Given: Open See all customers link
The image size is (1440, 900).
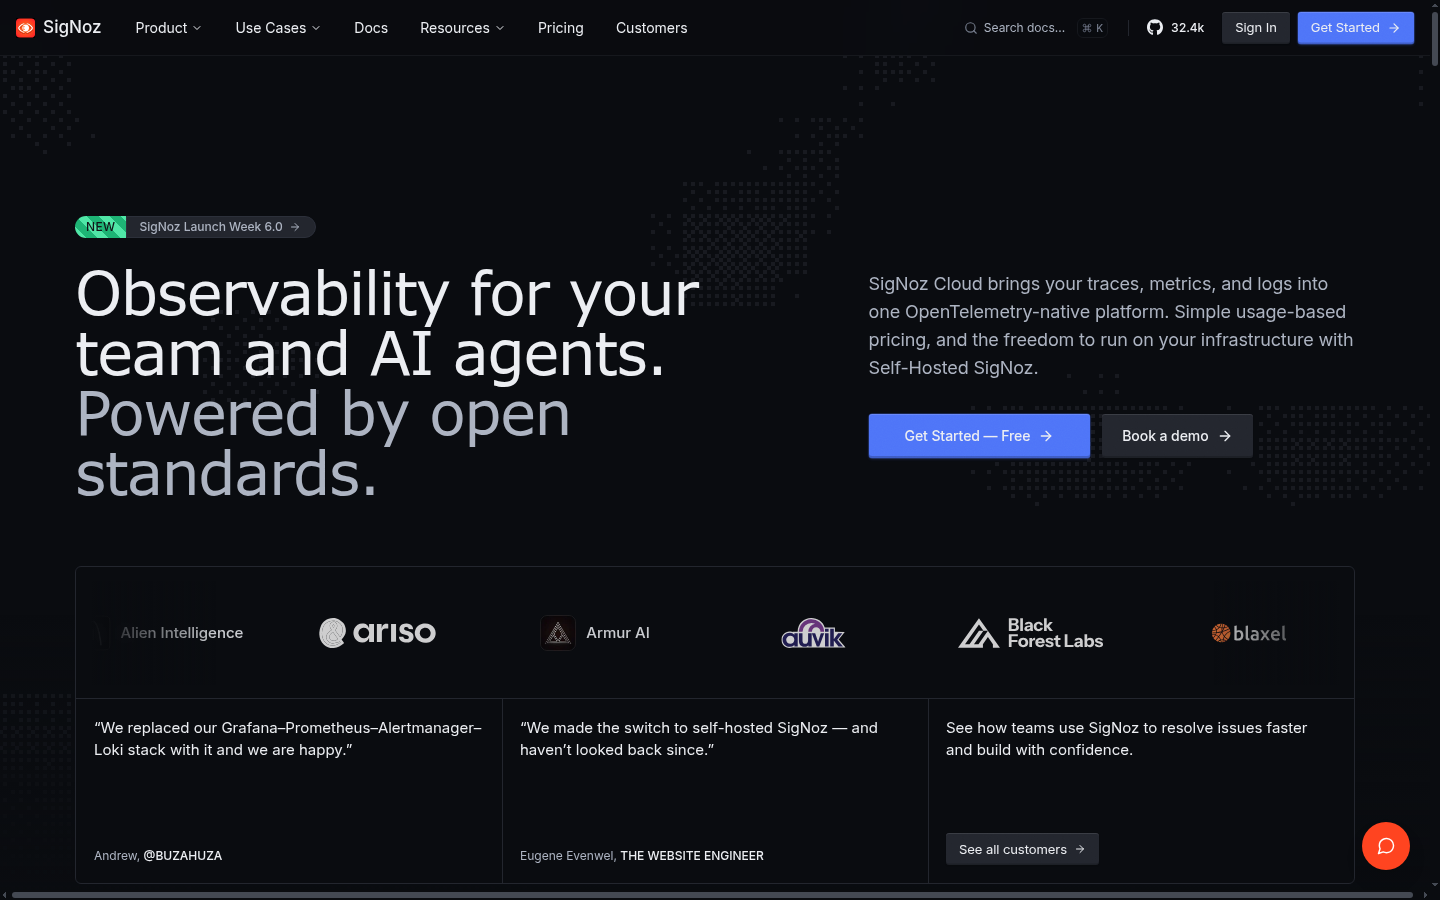Looking at the screenshot, I should [1022, 849].
